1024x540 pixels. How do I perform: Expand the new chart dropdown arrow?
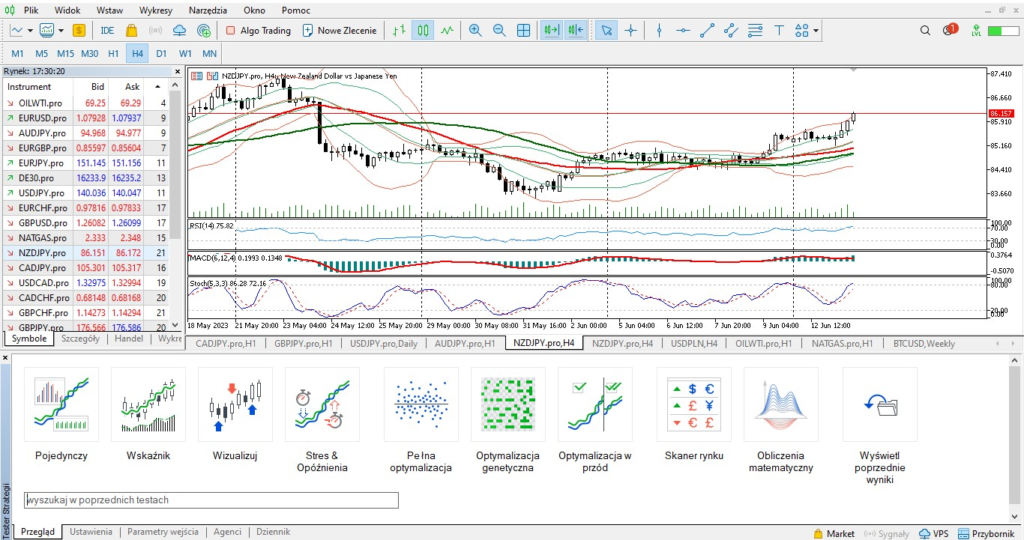pyautogui.click(x=30, y=30)
